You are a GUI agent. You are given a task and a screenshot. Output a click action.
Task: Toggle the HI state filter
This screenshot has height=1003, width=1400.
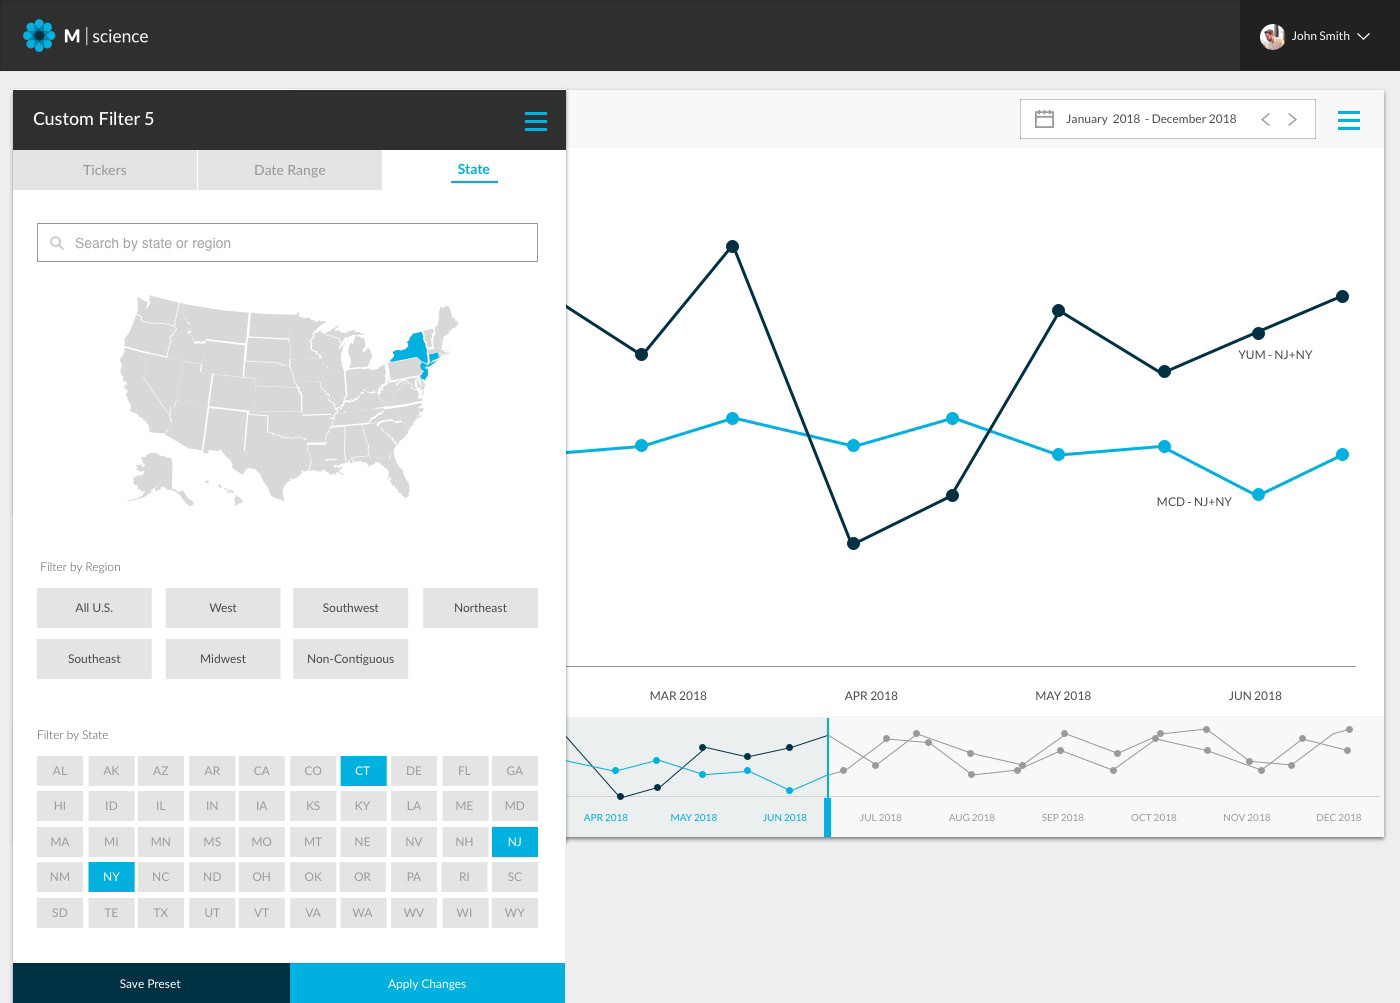(60, 806)
